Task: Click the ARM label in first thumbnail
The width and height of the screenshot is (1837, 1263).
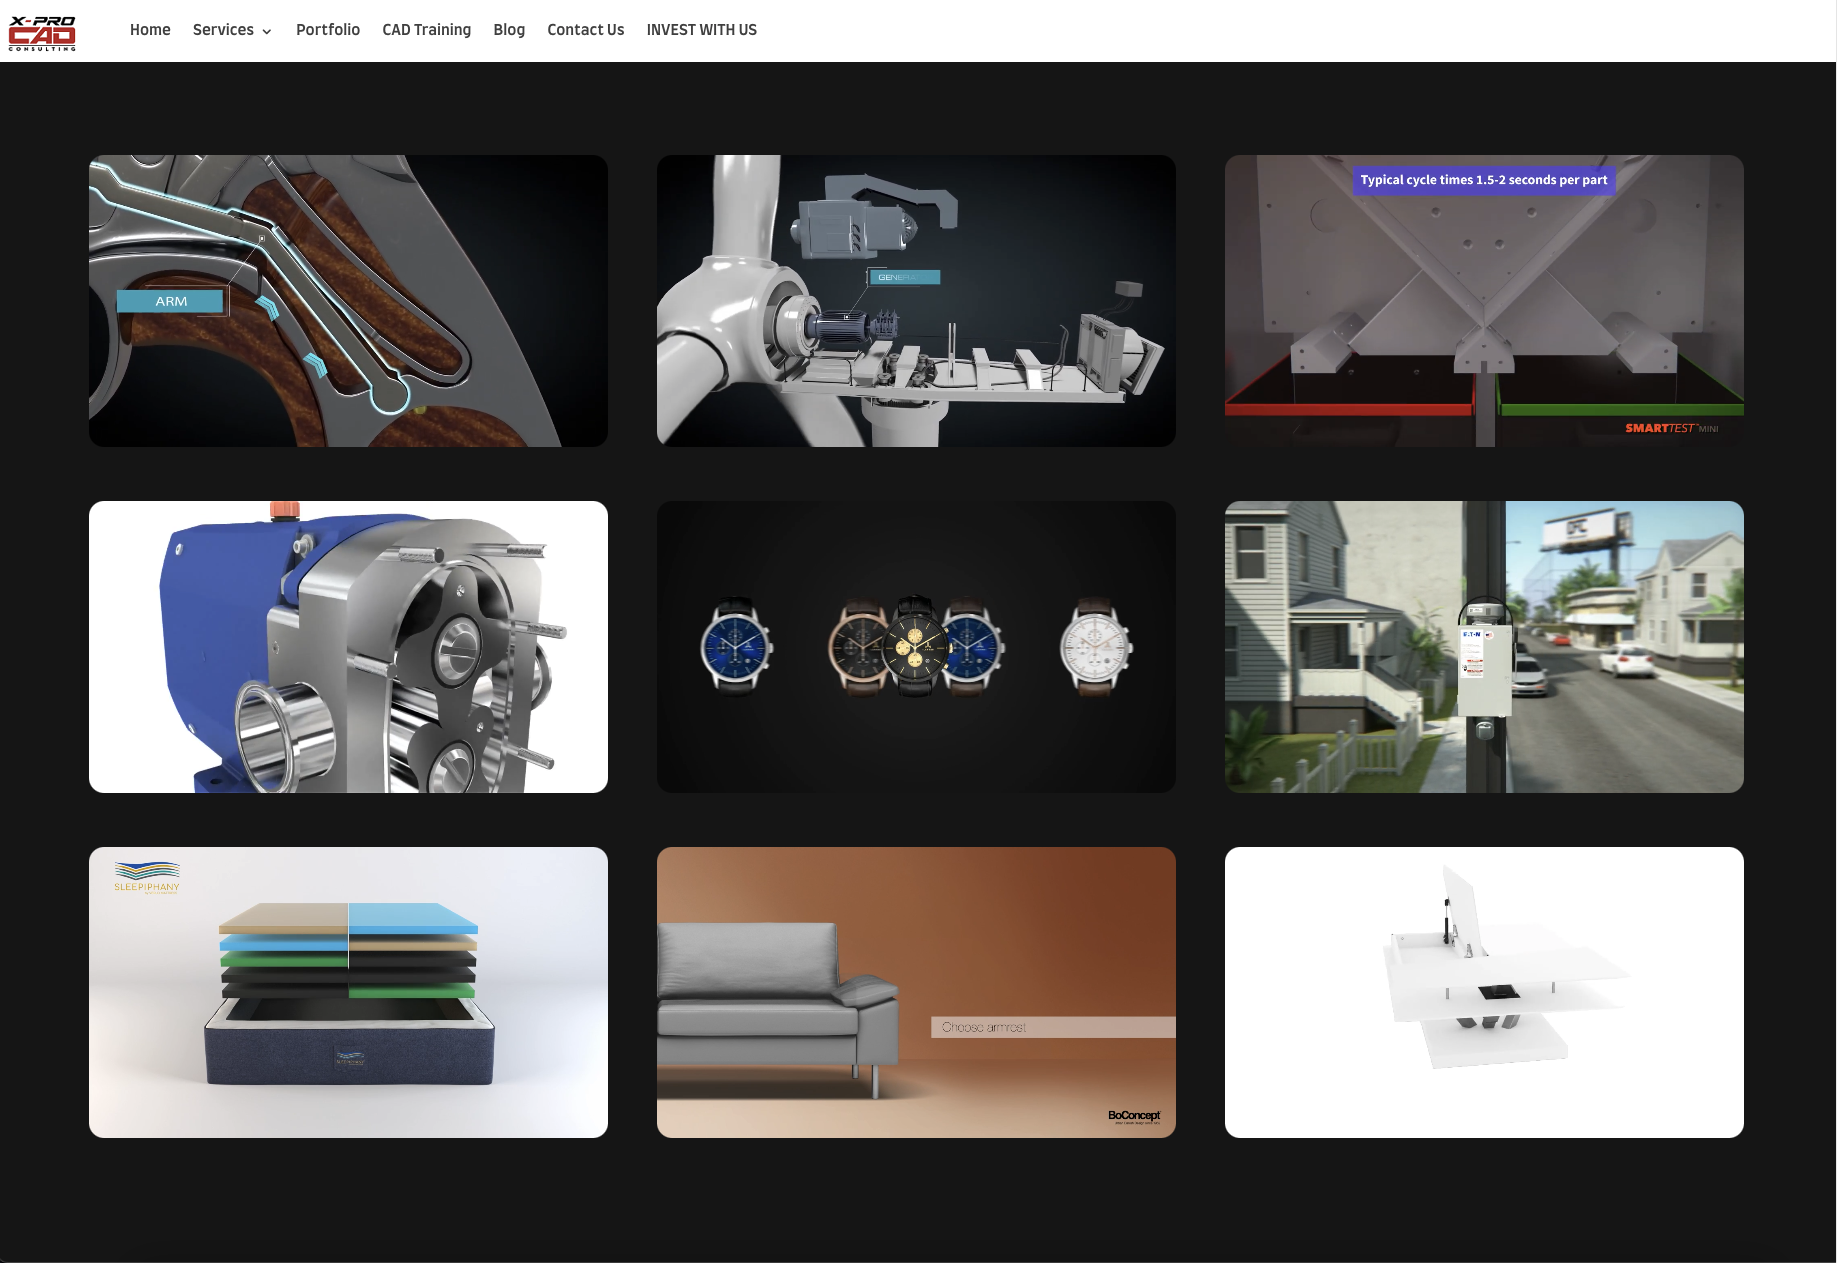Action: tap(171, 301)
